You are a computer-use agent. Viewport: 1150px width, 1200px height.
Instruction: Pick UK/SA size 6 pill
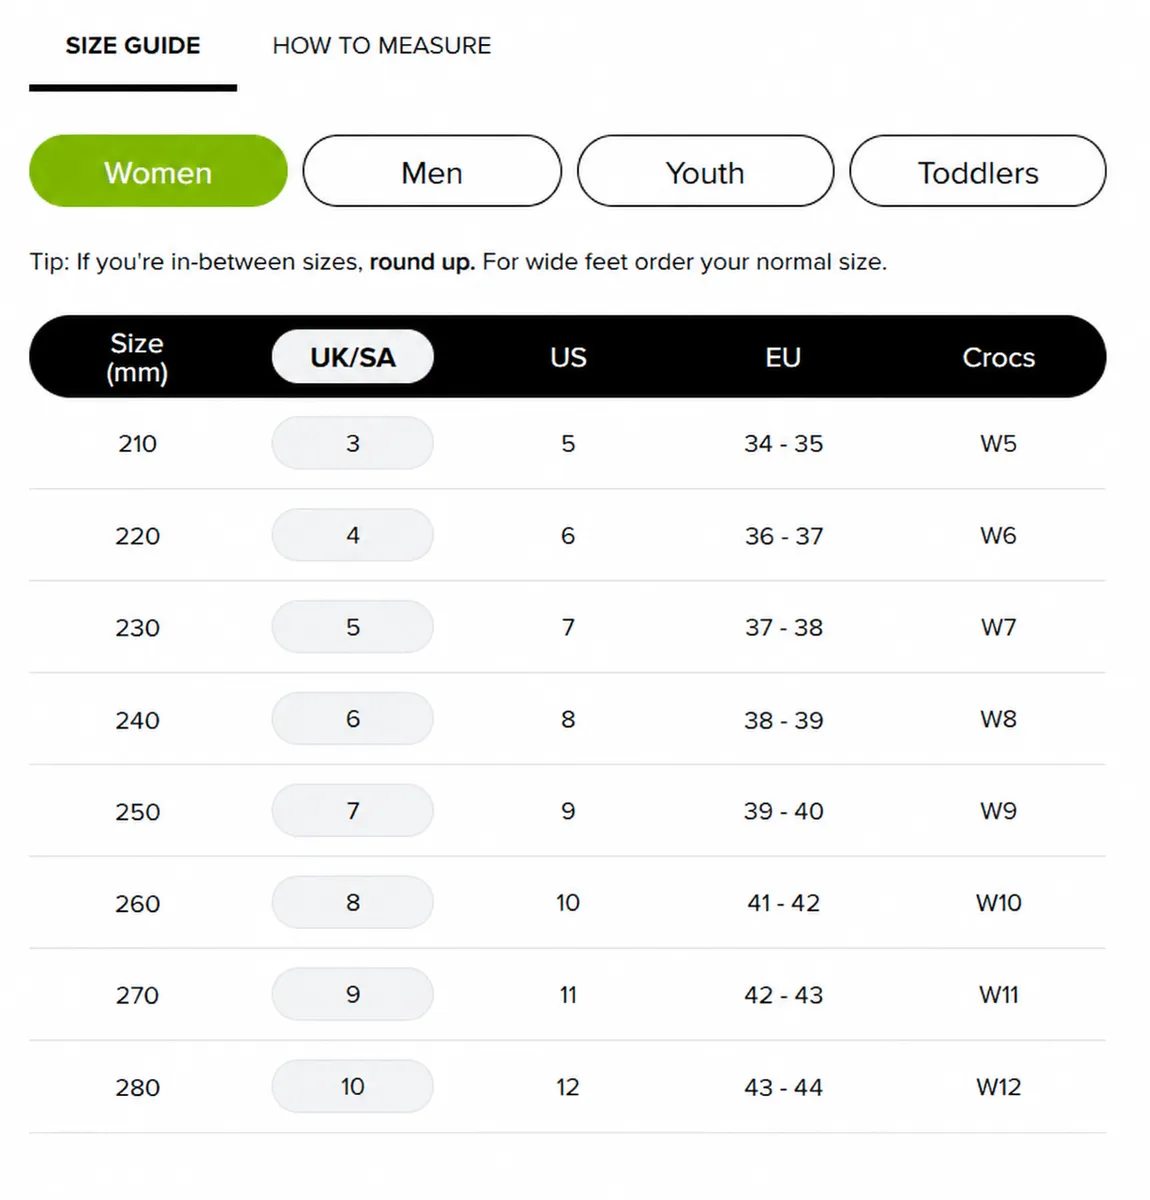[353, 719]
